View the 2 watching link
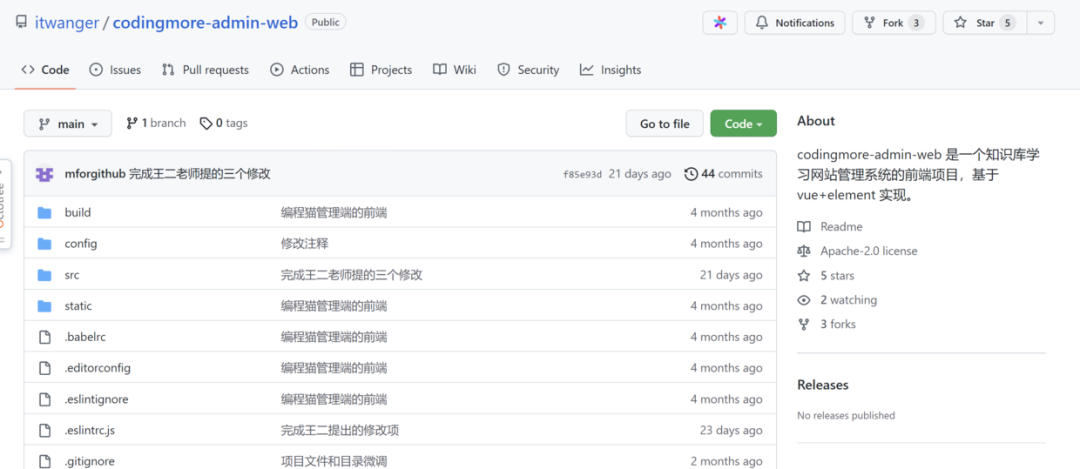Screen dimensions: 1080x469 tap(838, 300)
